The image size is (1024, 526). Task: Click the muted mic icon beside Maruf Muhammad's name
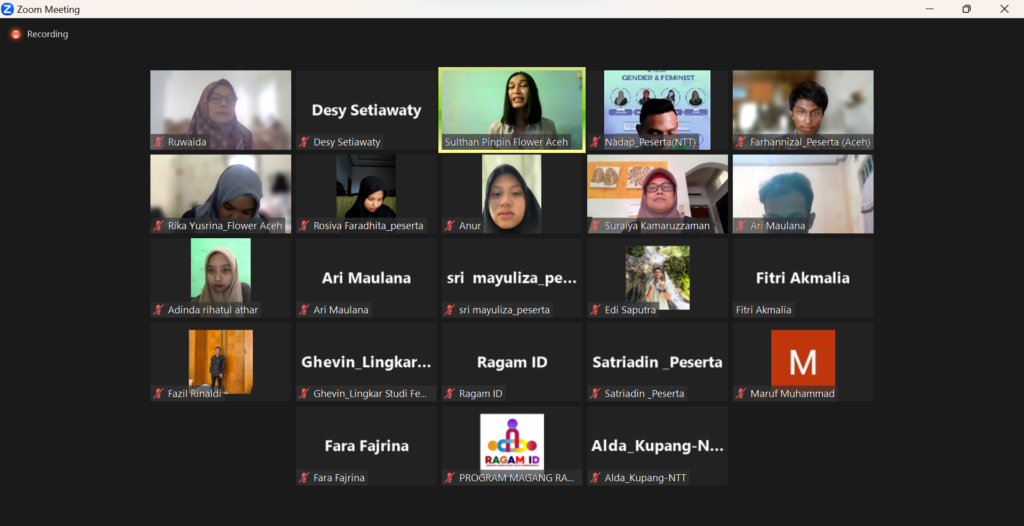741,394
